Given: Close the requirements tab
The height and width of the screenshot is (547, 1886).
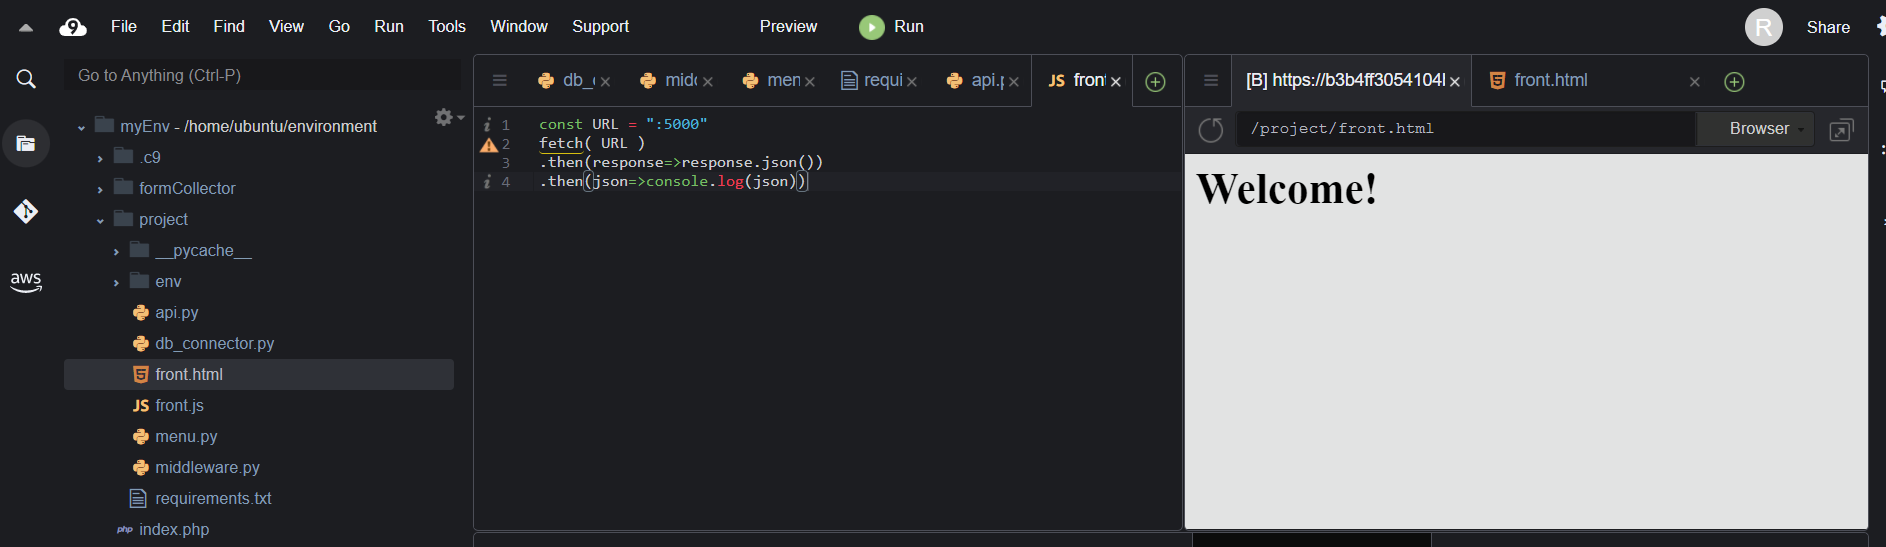Looking at the screenshot, I should tap(912, 82).
